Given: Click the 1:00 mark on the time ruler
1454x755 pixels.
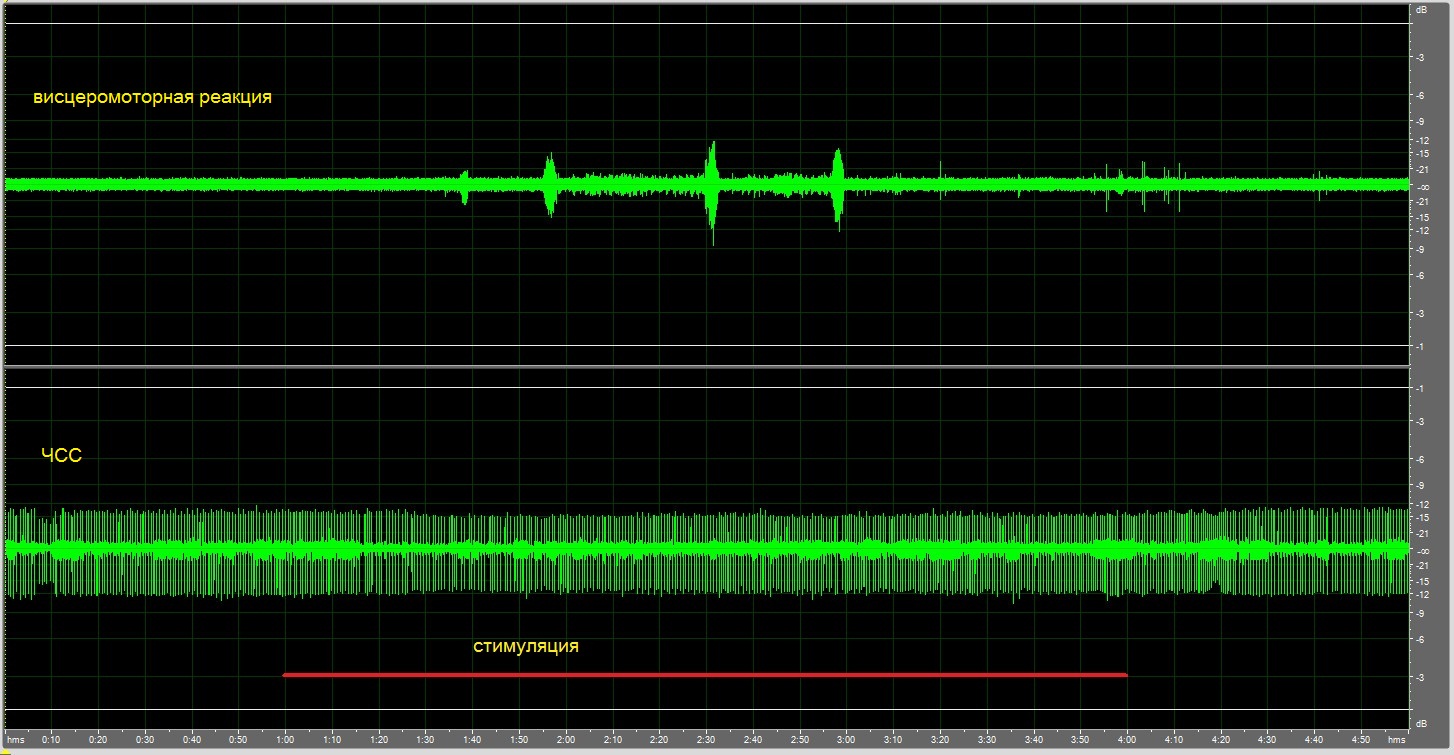Looking at the screenshot, I should (285, 740).
